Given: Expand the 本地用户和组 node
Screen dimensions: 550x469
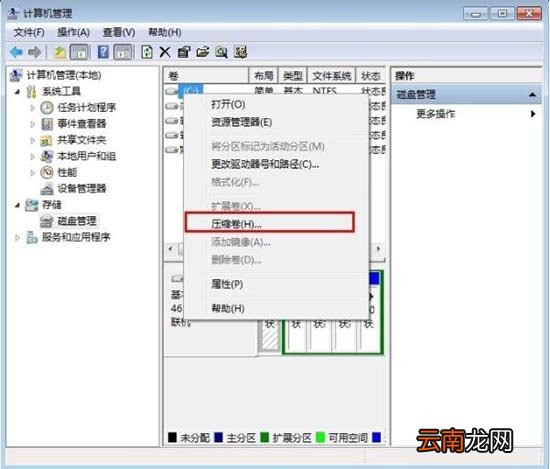Looking at the screenshot, I should click(x=33, y=156).
